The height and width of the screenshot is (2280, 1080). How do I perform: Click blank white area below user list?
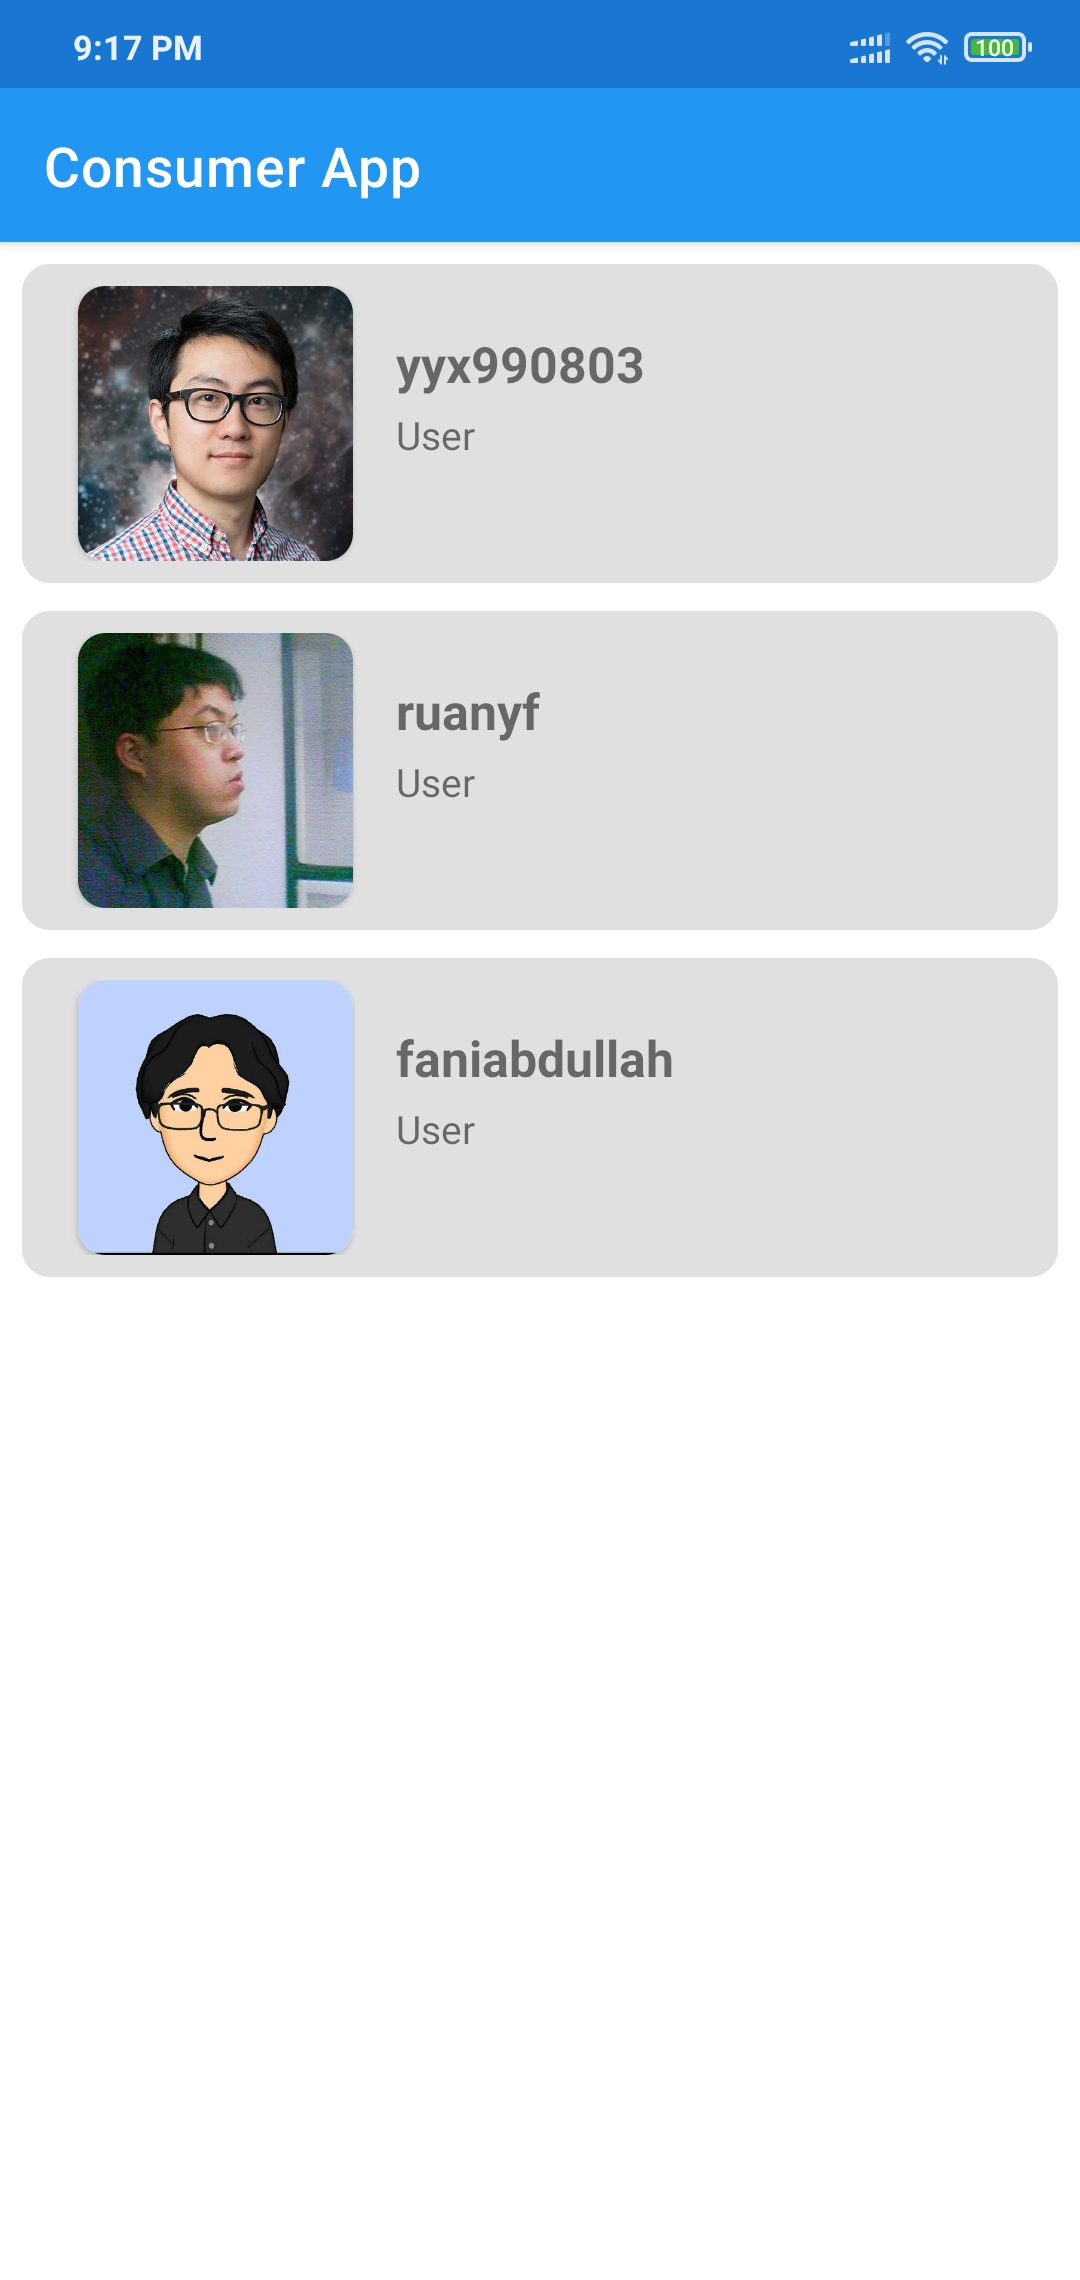pyautogui.click(x=540, y=1780)
